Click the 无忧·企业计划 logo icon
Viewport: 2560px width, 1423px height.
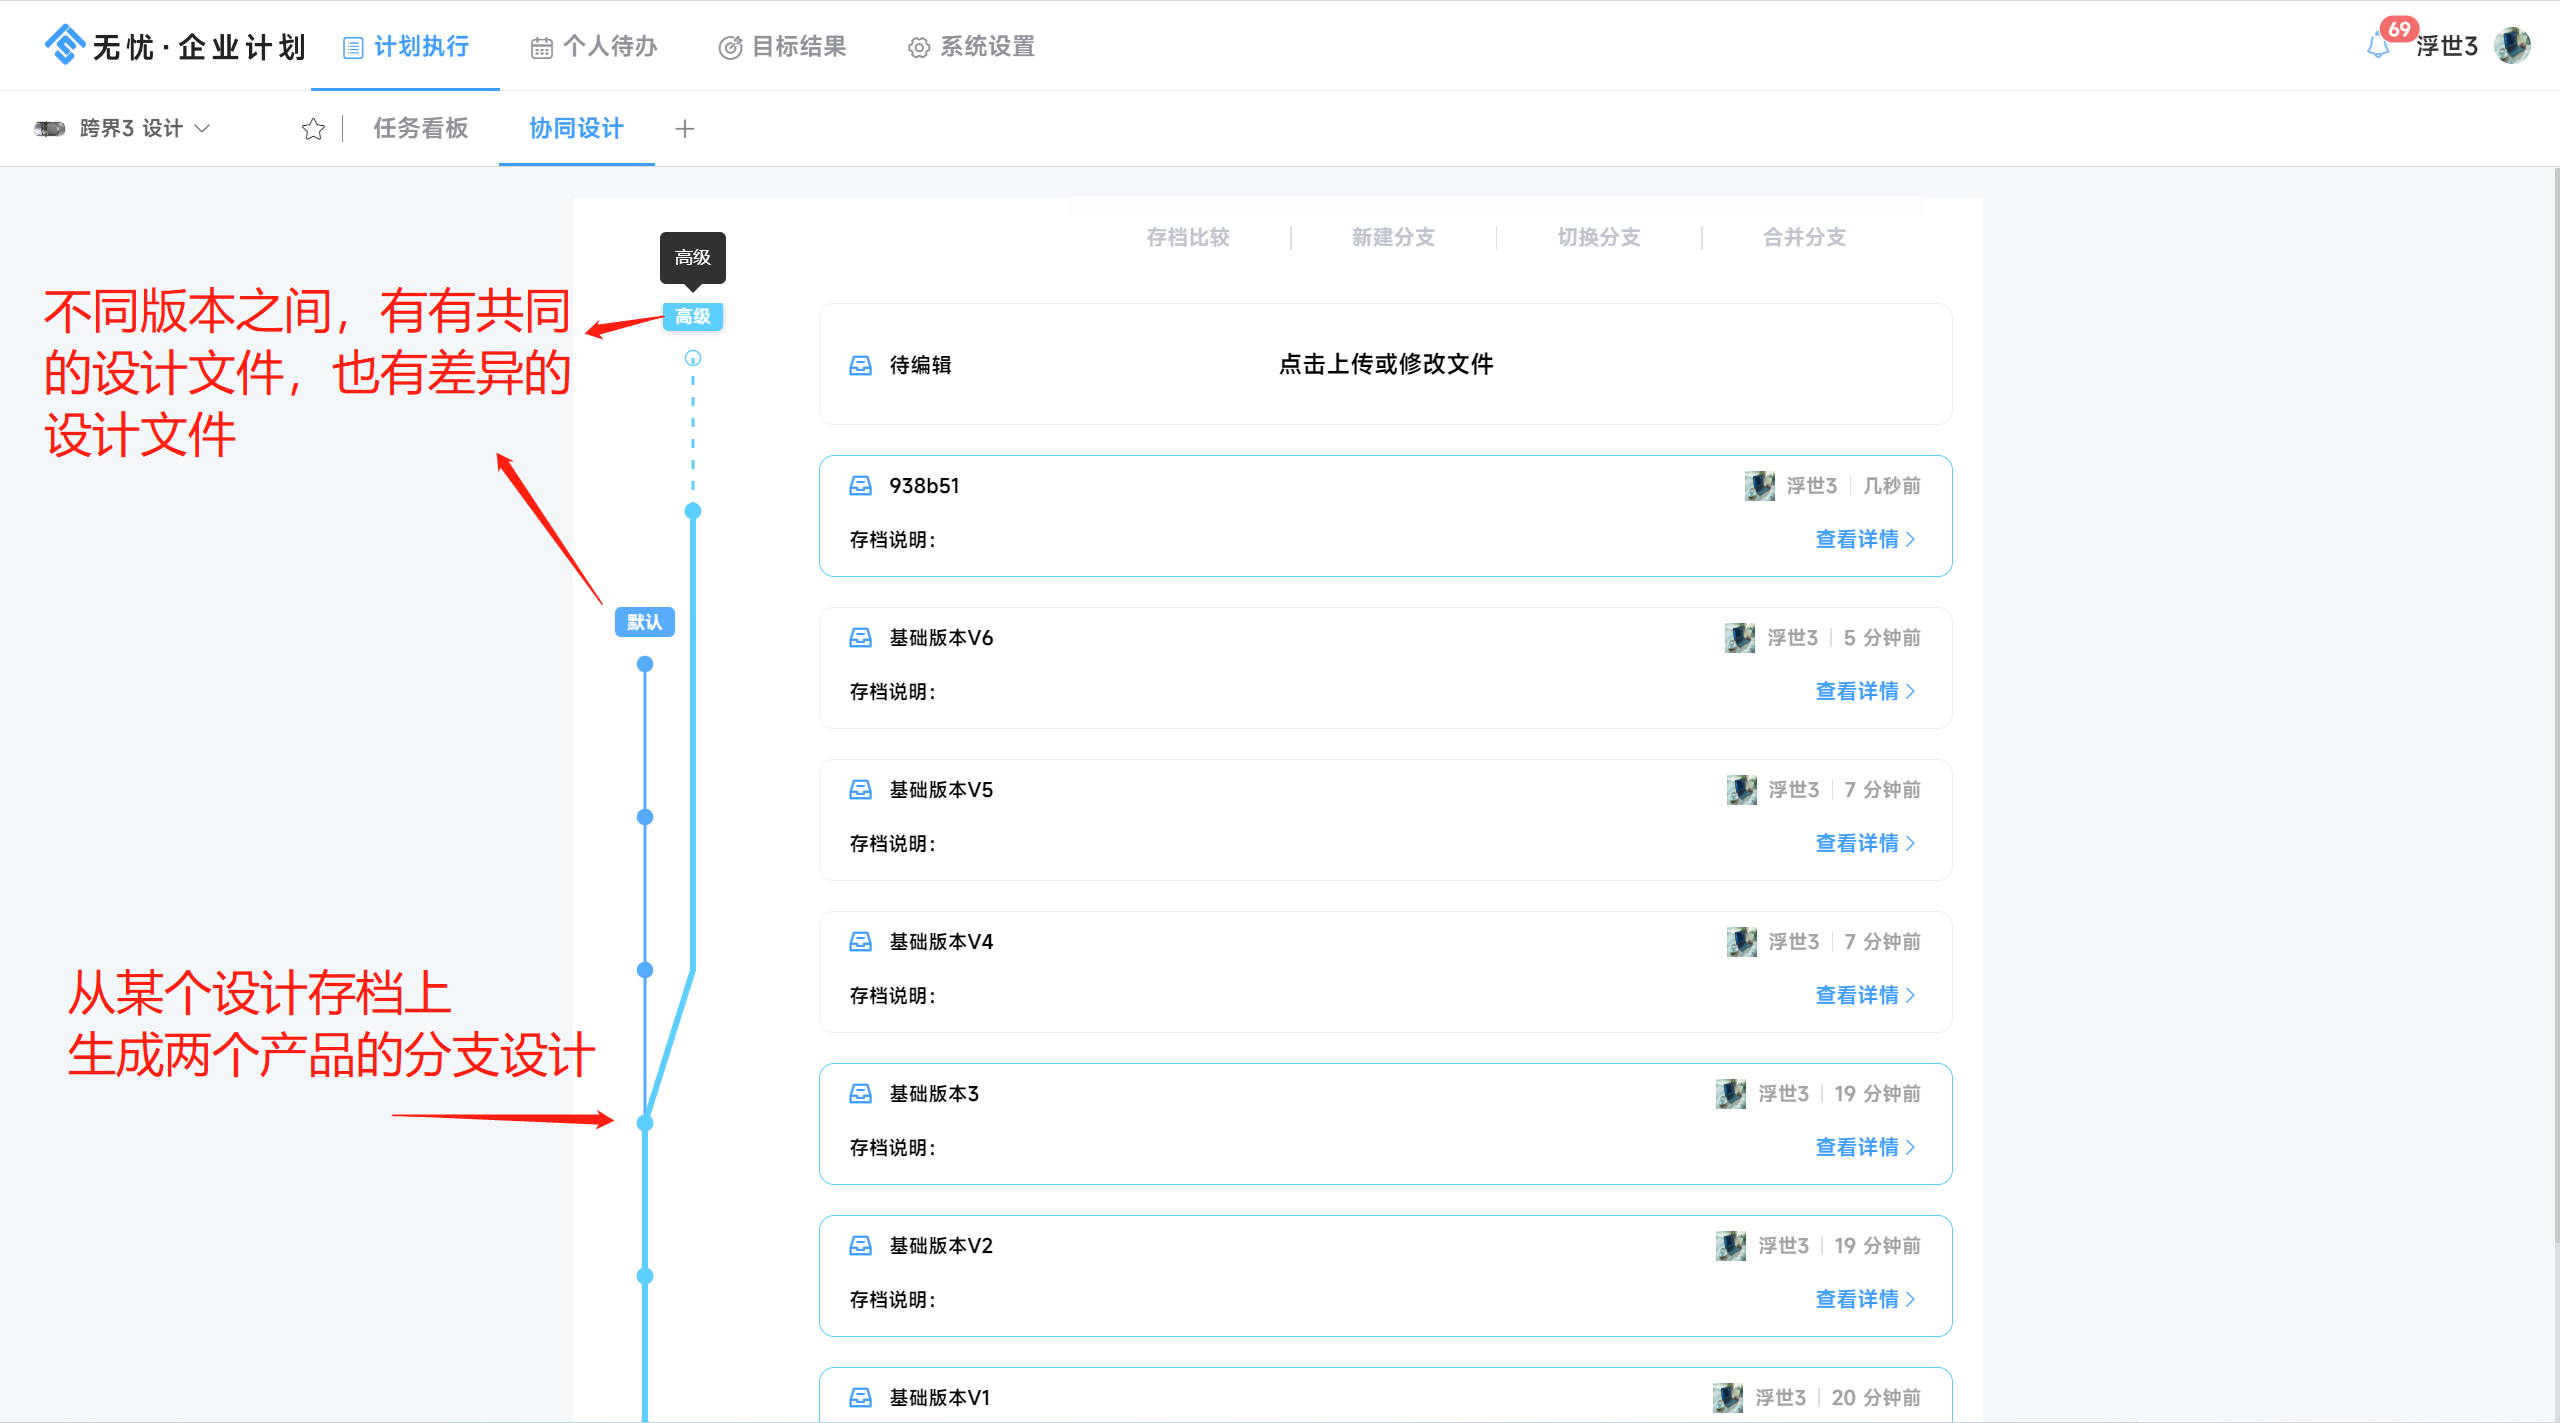tap(65, 45)
